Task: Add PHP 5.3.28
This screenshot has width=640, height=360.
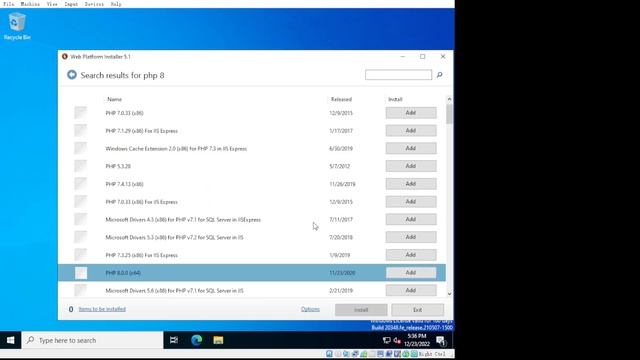Action: tap(411, 166)
